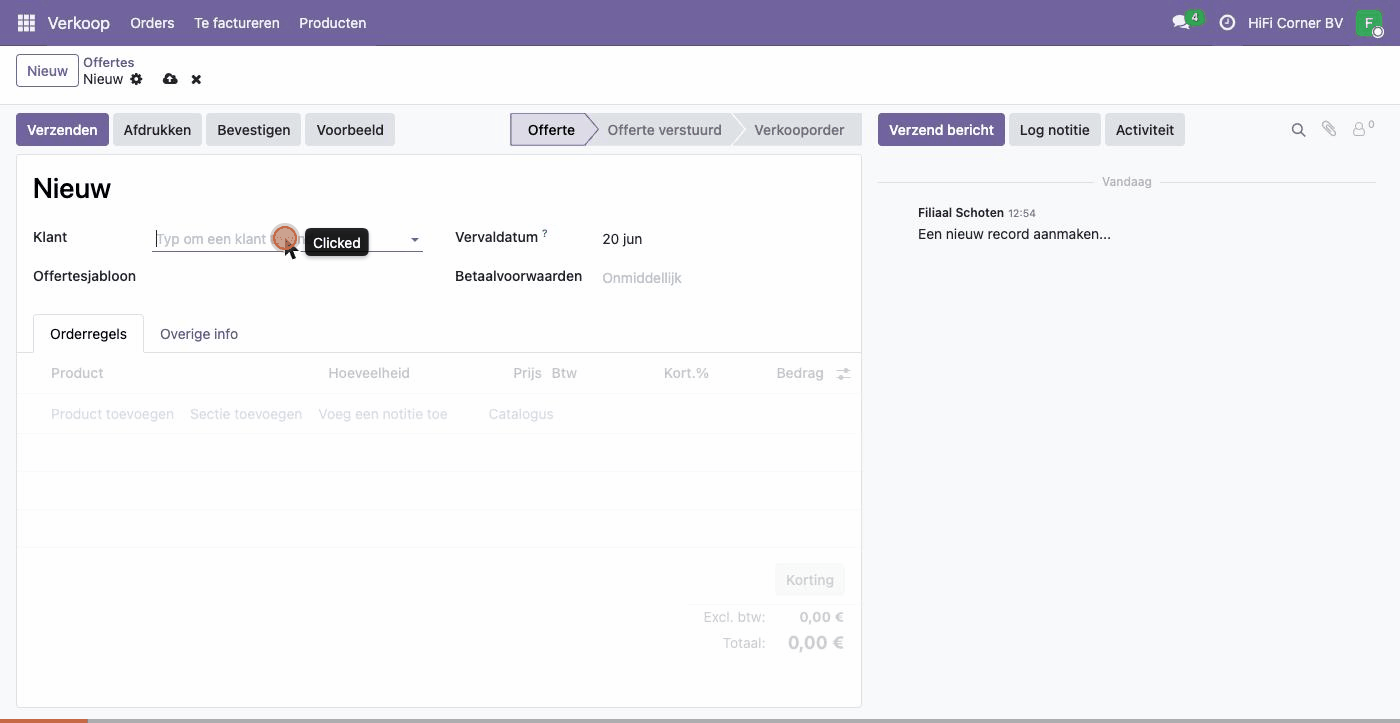1400x723 pixels.
Task: Open the conversations chat icon
Action: (1181, 22)
